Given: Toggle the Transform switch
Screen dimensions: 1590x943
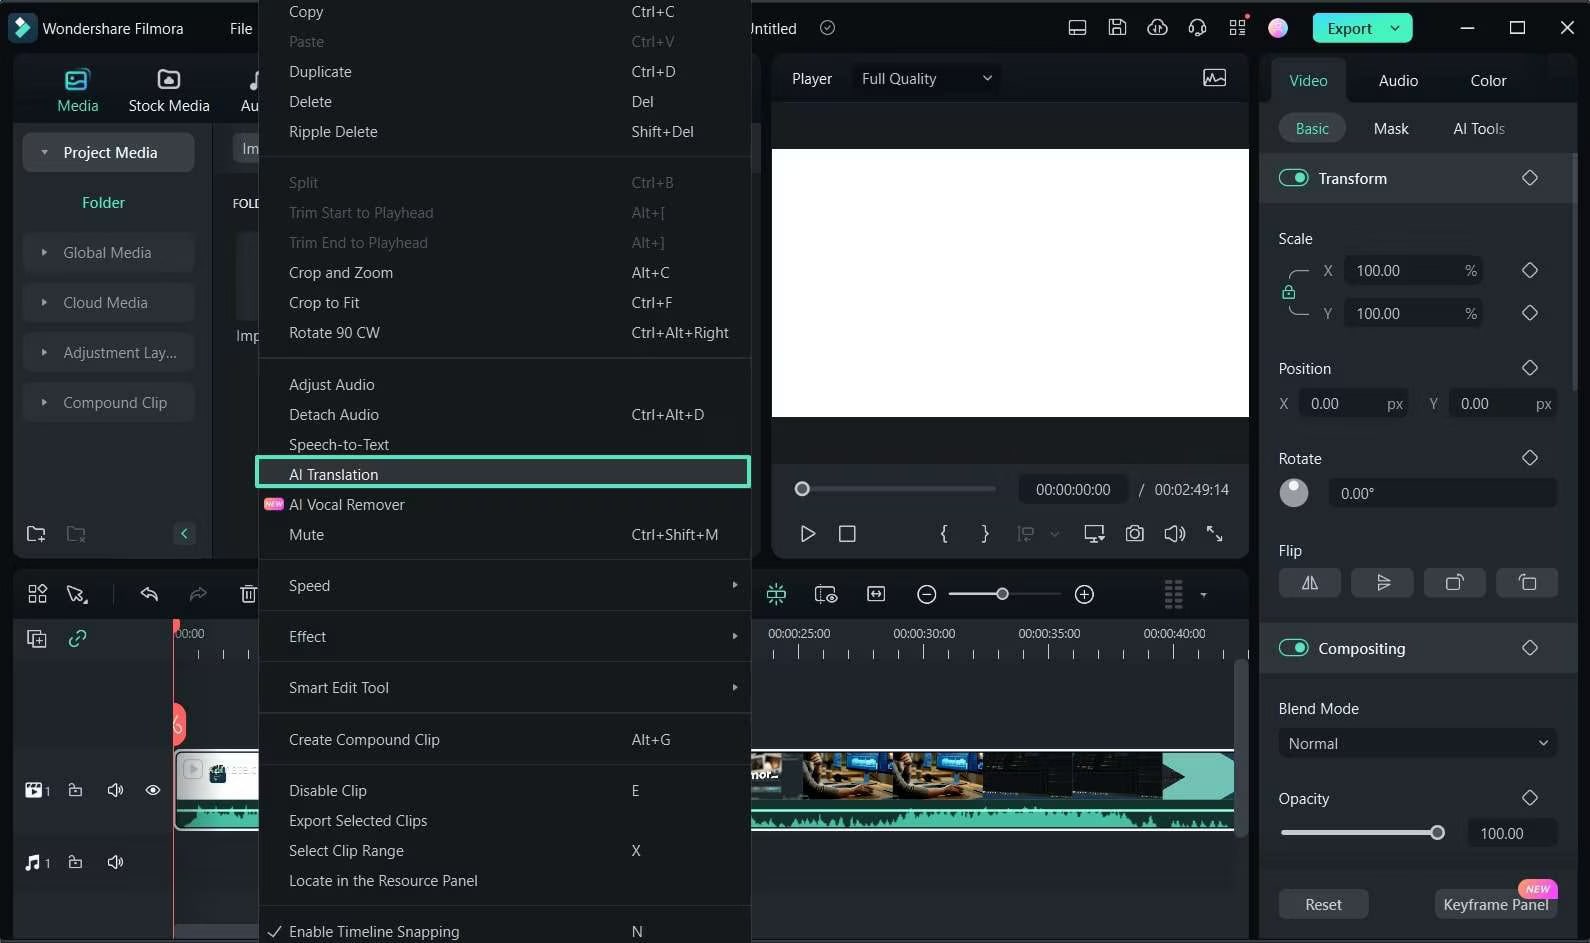Looking at the screenshot, I should (x=1293, y=178).
